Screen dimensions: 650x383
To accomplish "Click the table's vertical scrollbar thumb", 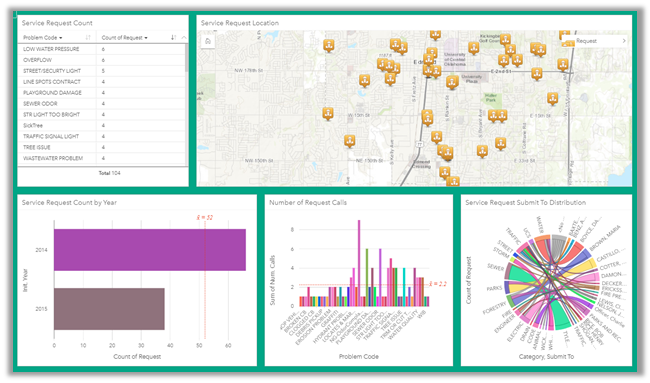I will pyautogui.click(x=187, y=58).
